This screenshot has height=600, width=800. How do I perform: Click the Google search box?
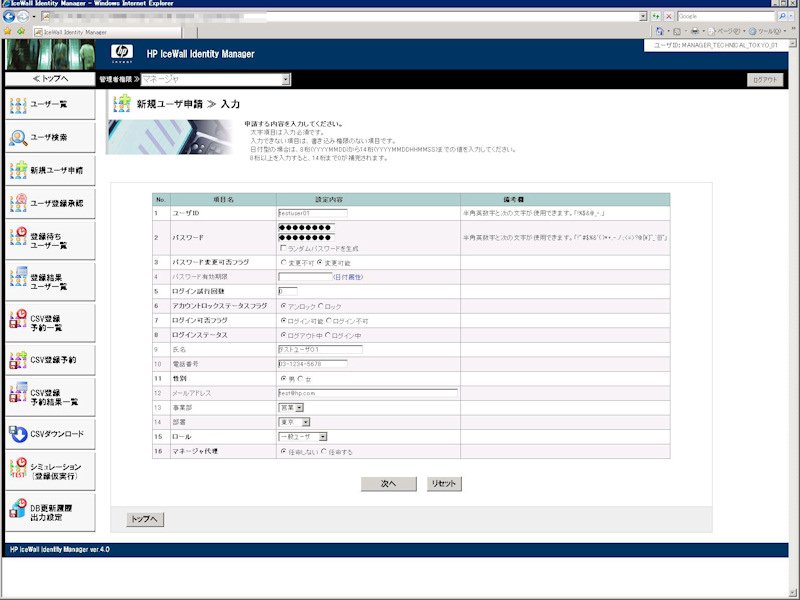pos(726,16)
